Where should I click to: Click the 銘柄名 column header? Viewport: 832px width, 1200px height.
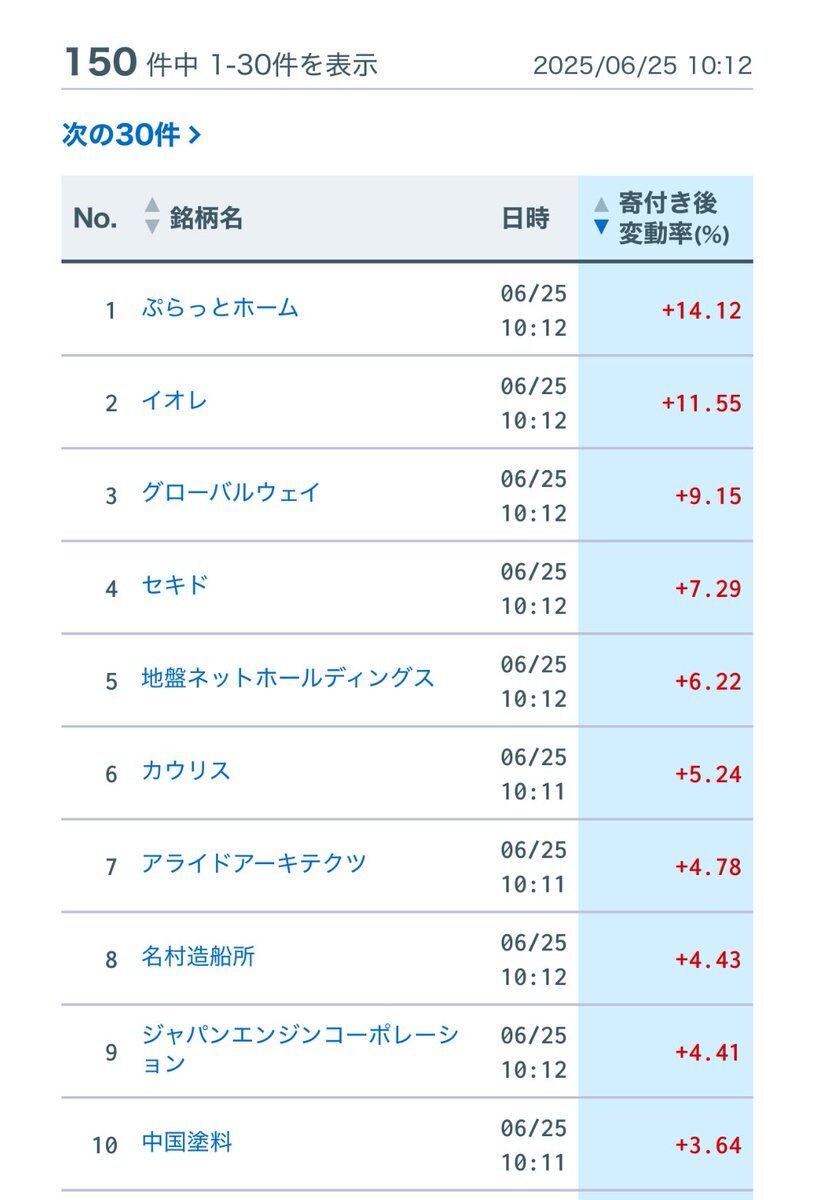[x=206, y=218]
